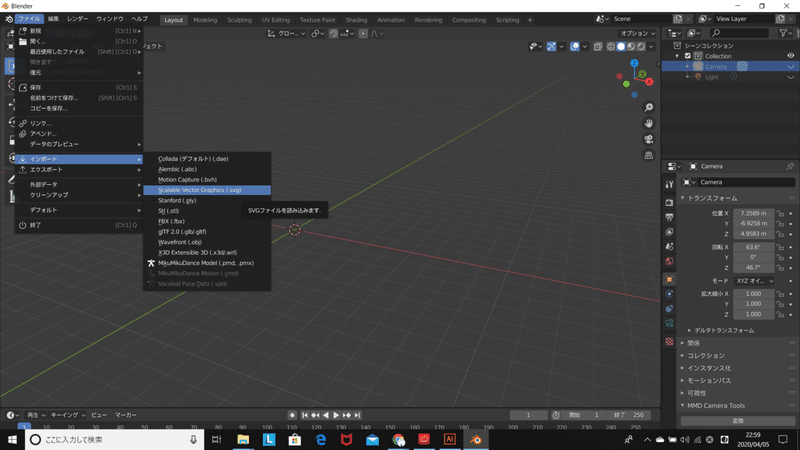Toggle the Collection eye visibility icon
This screenshot has width=800, height=450.
[x=790, y=56]
